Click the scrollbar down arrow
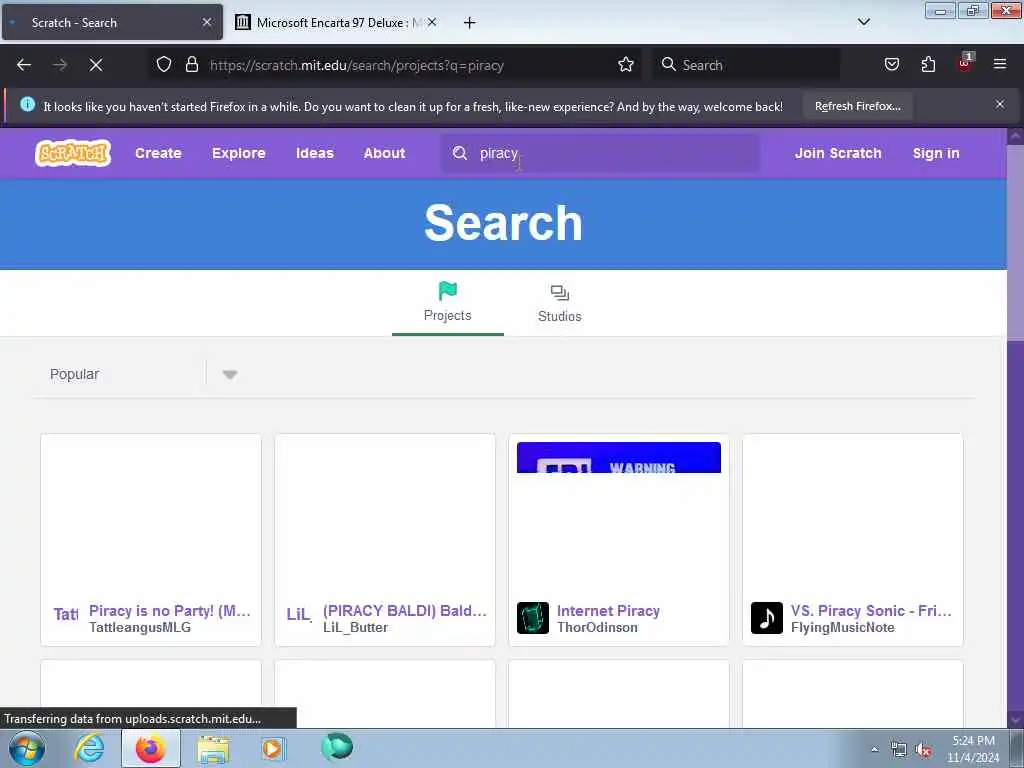The height and width of the screenshot is (768, 1024). coord(1016,720)
